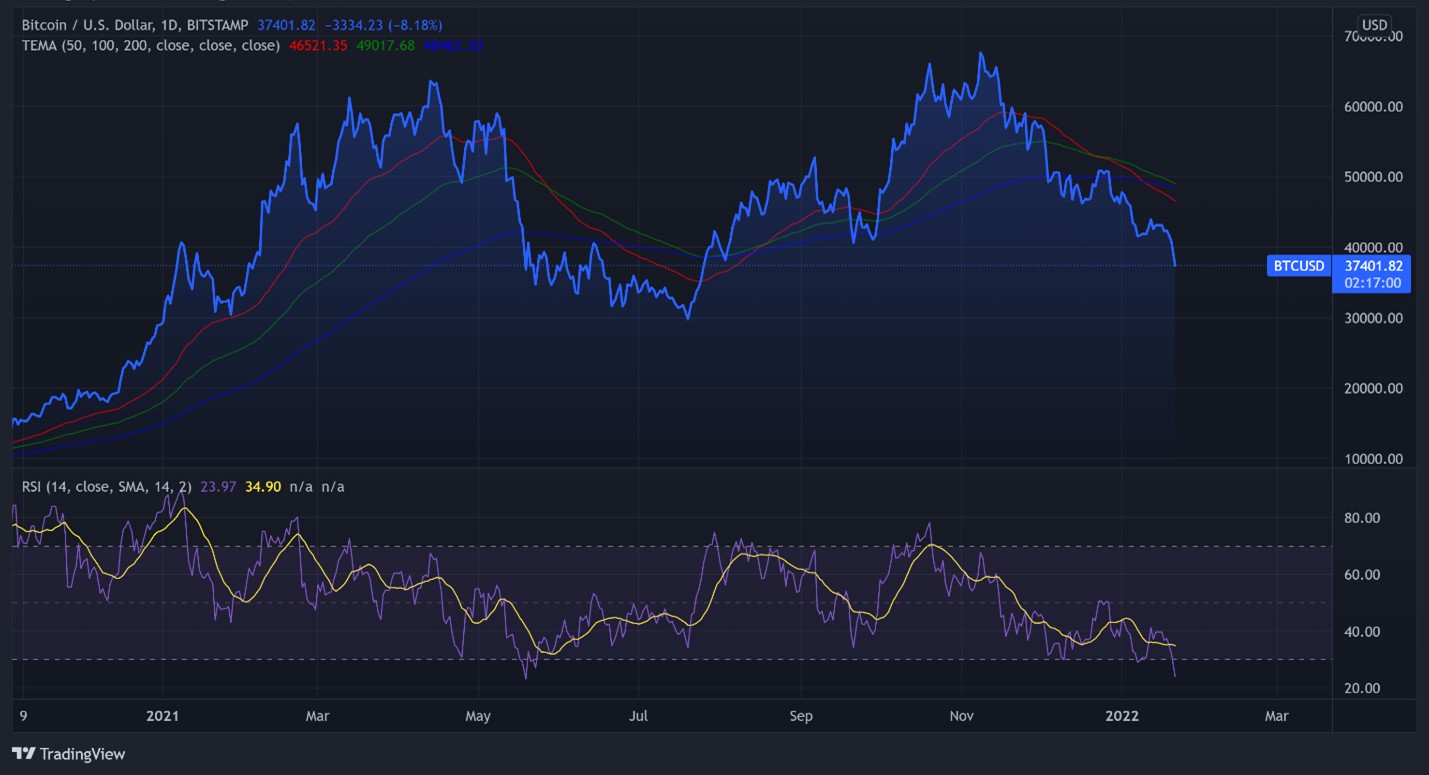
Task: Click the 80.00 level on RSI scale
Action: coord(1363,518)
